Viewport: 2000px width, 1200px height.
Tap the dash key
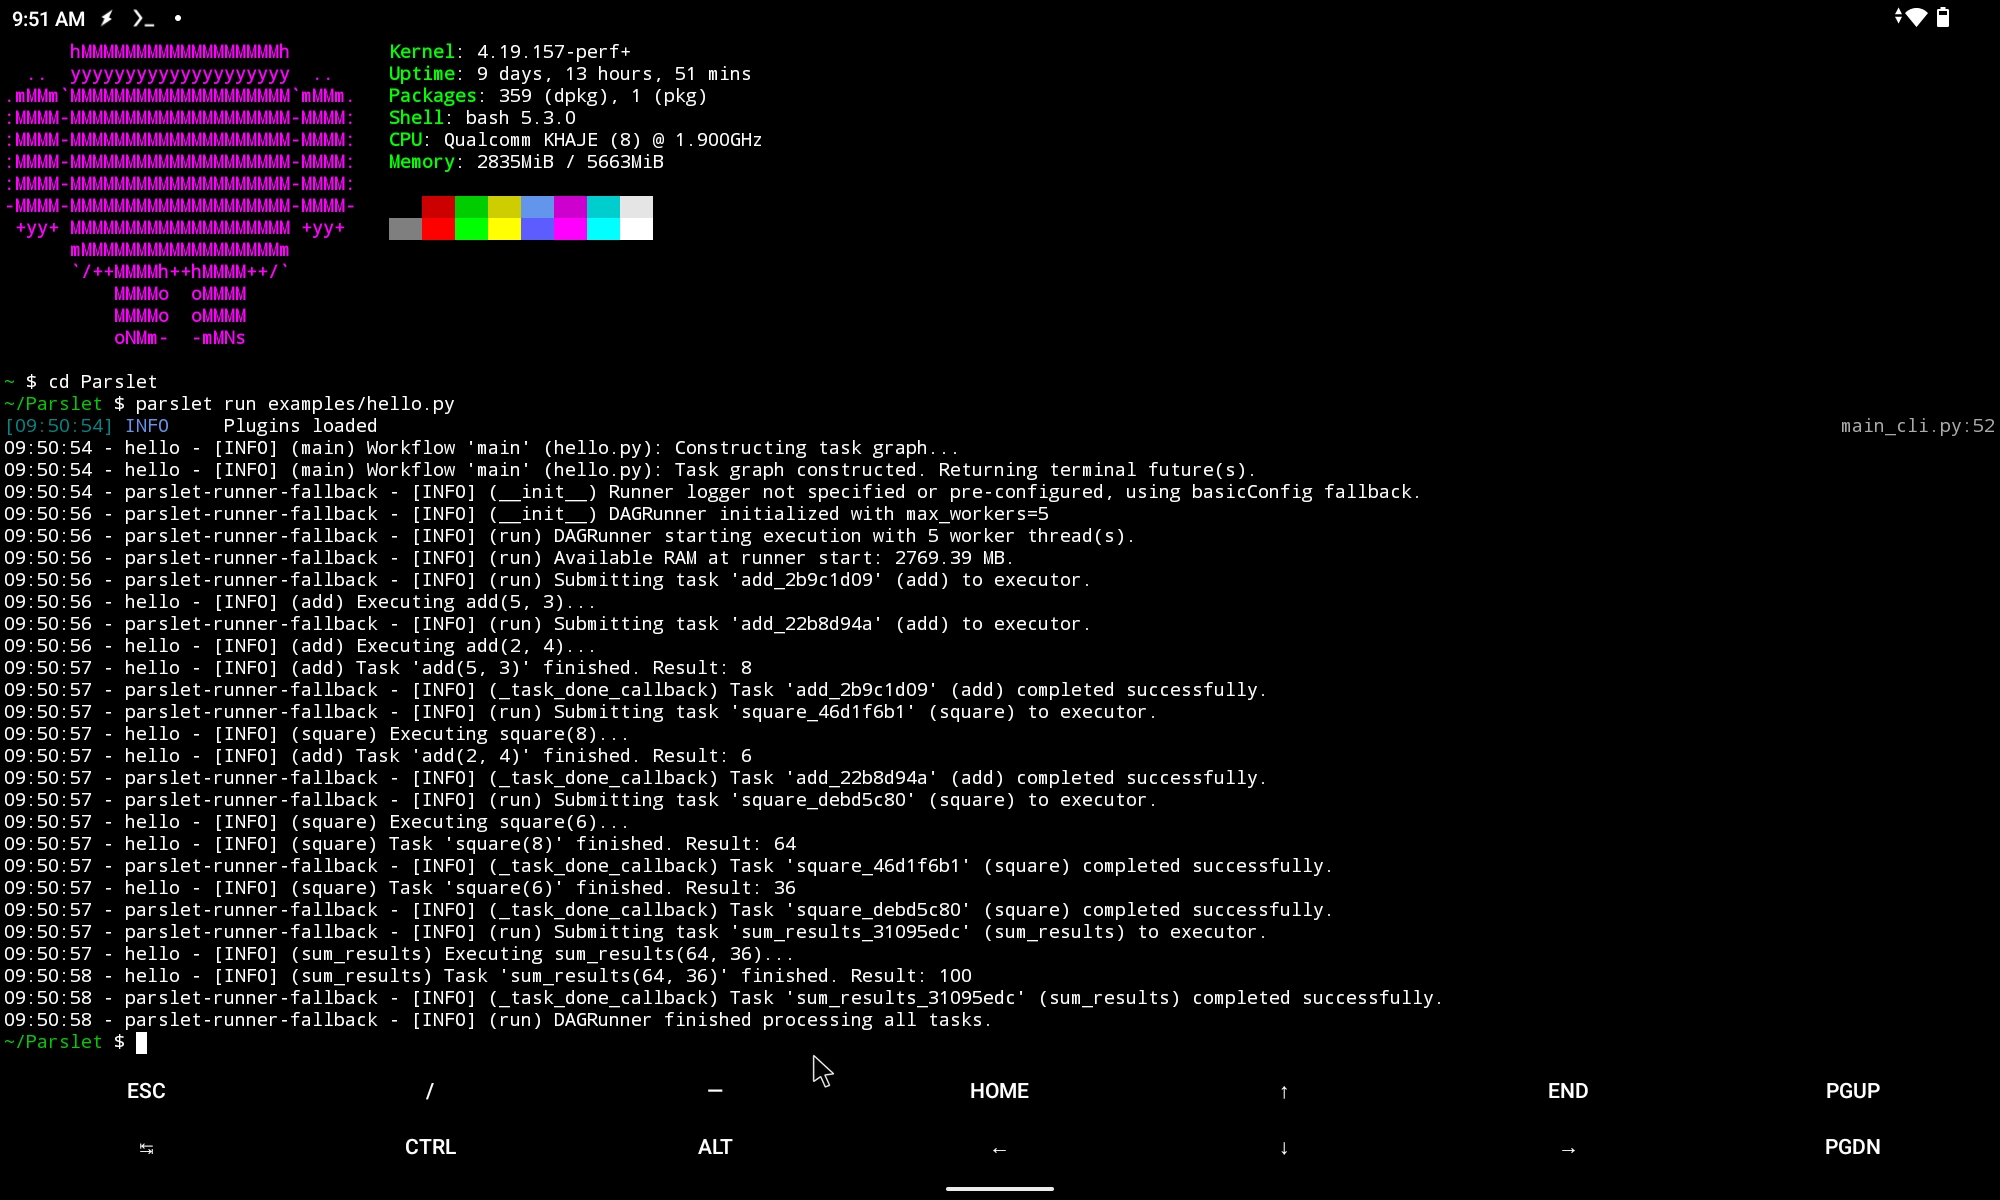715,1091
